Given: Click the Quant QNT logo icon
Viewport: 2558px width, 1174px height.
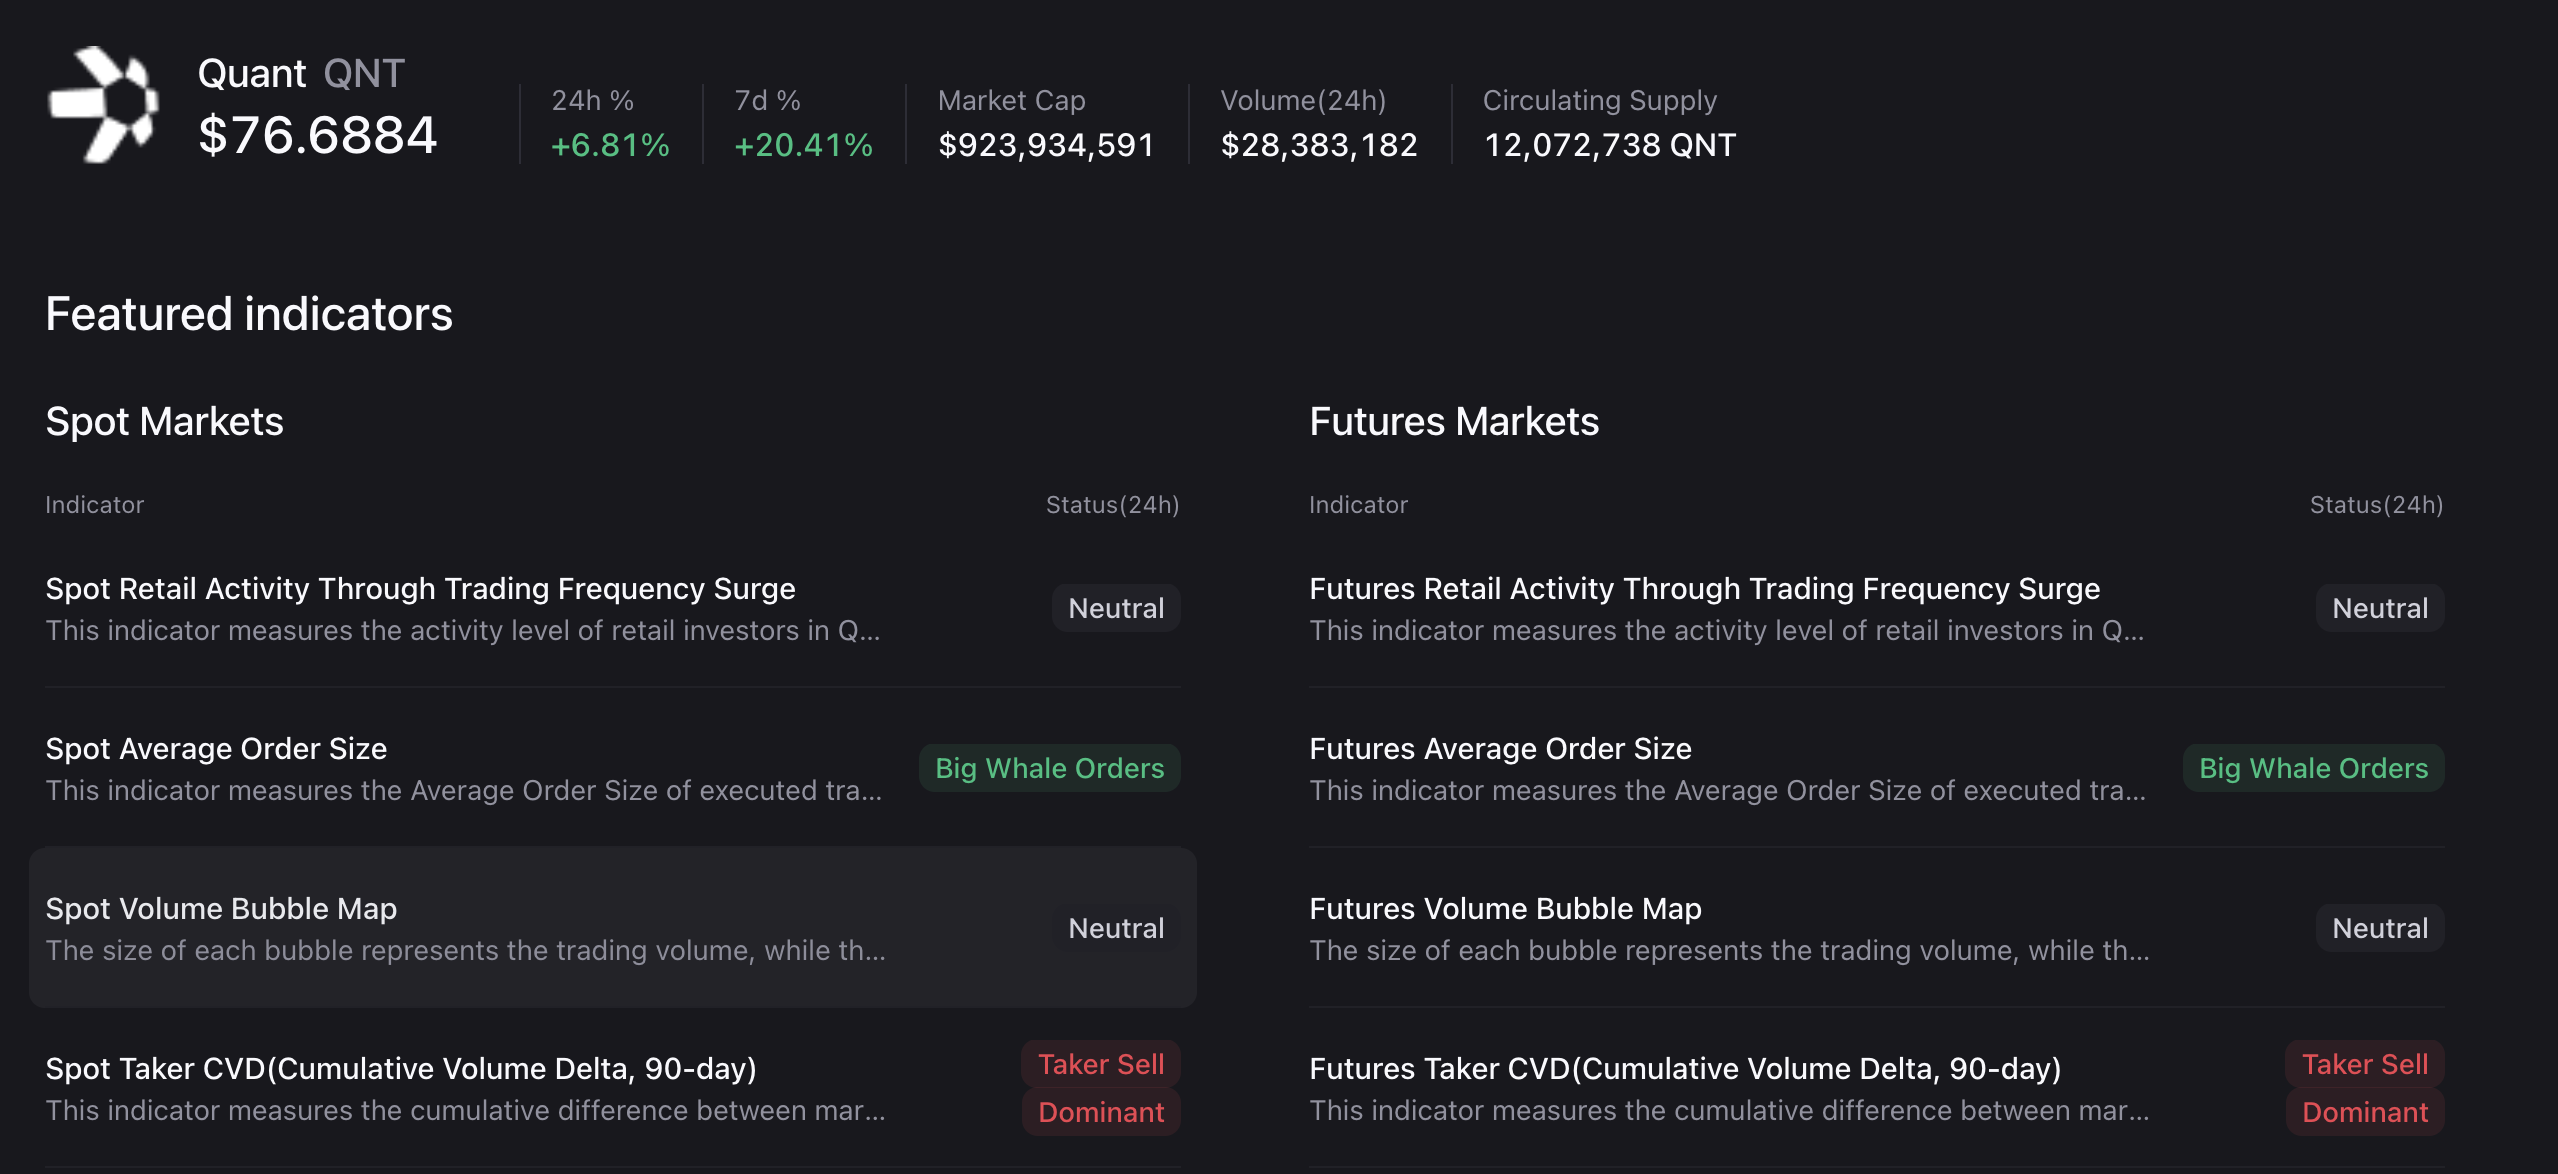Looking at the screenshot, I should (x=104, y=105).
